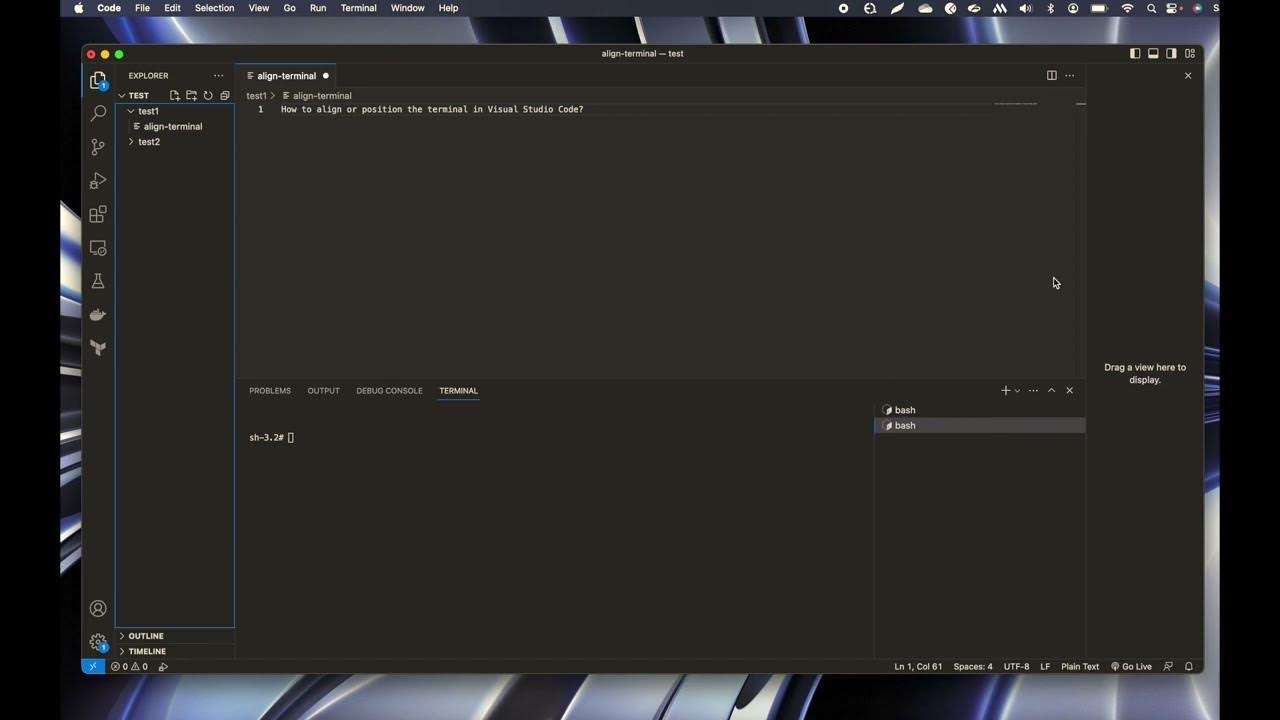Viewport: 1280px width, 720px height.
Task: Create a new terminal with plus icon
Action: click(1005, 391)
